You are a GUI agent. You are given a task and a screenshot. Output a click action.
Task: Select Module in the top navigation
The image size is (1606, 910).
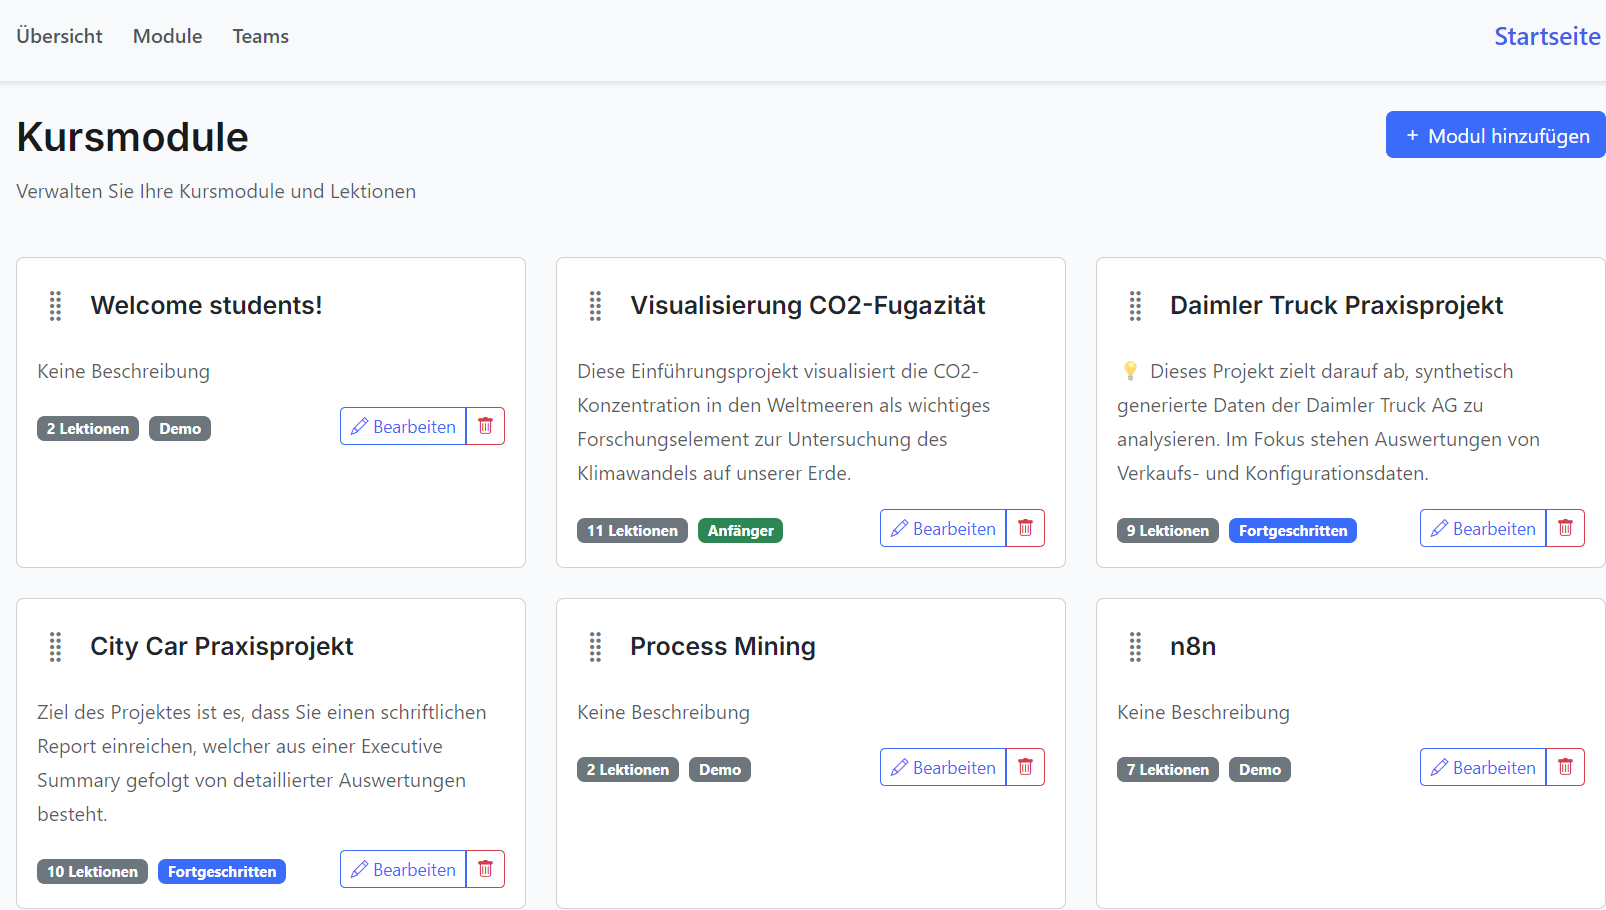(x=167, y=36)
